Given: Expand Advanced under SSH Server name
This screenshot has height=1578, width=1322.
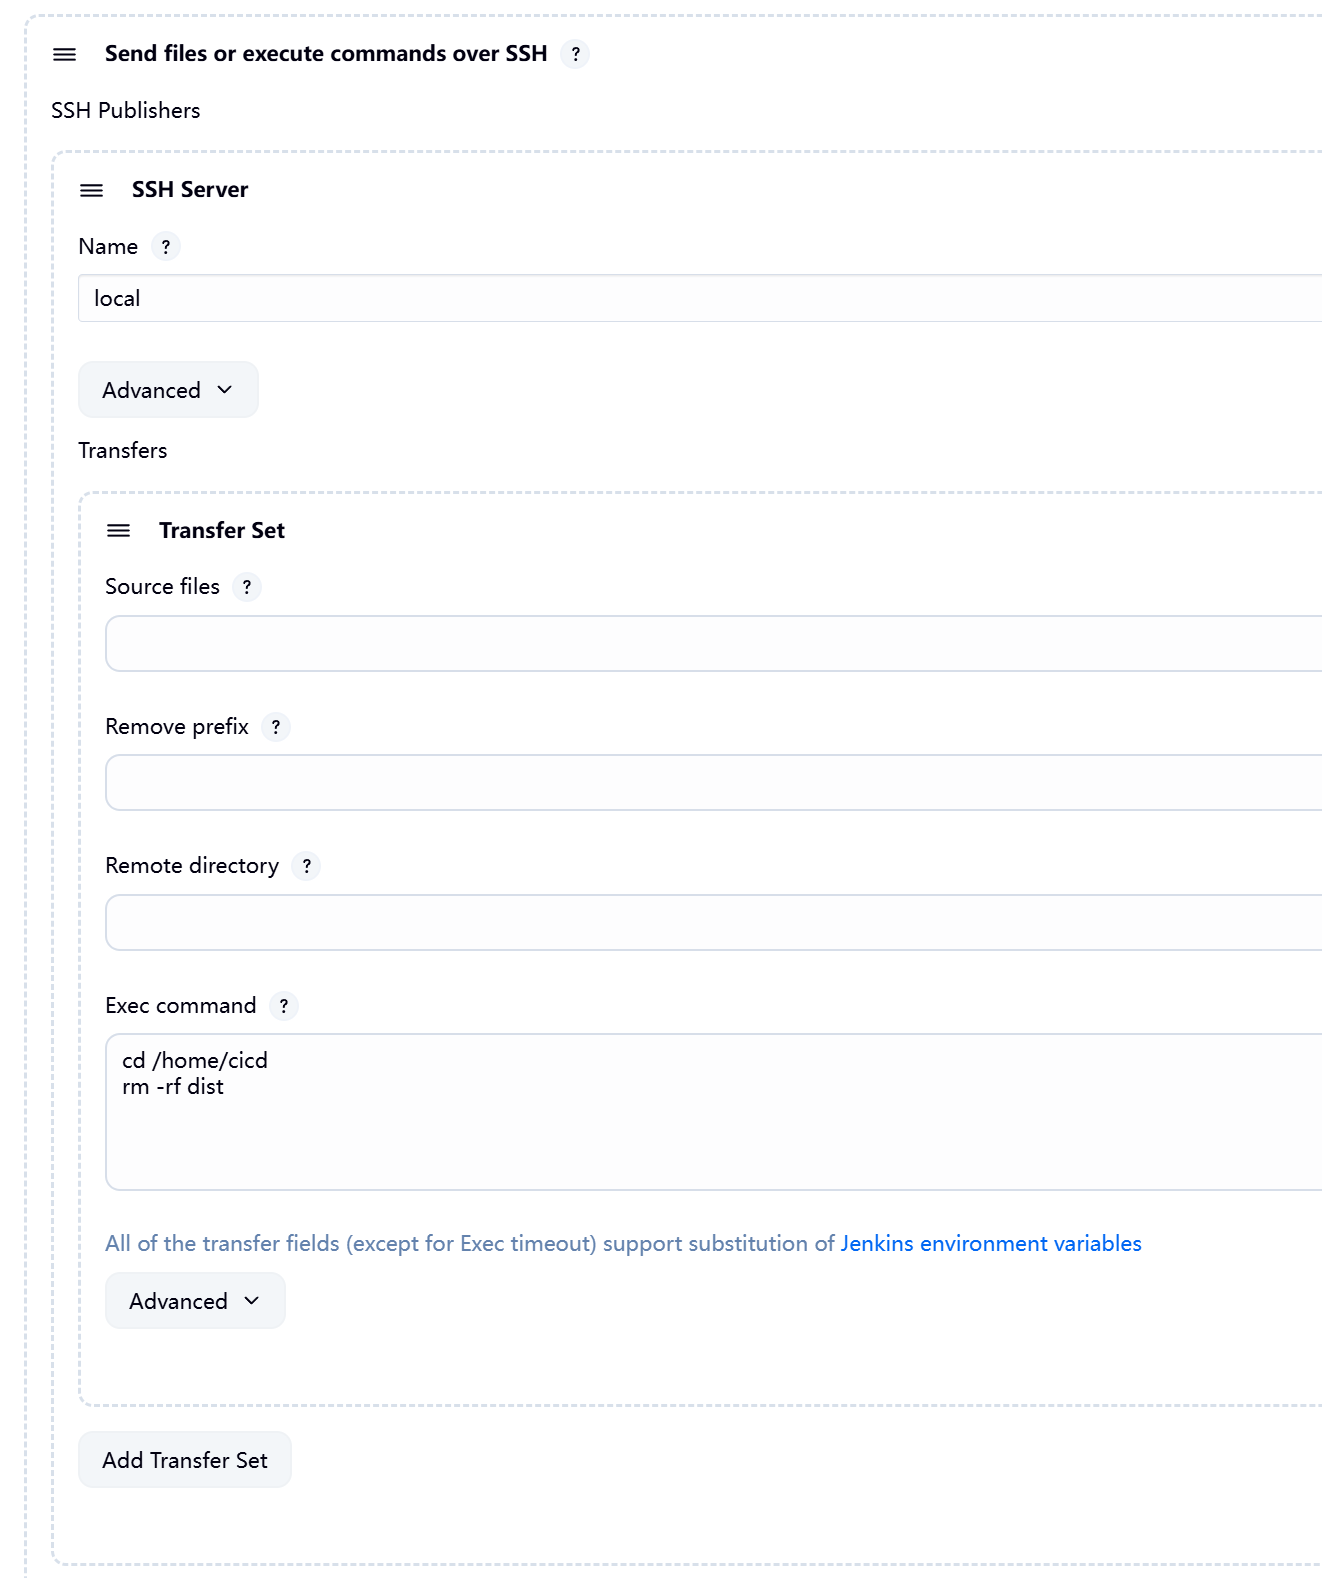Looking at the screenshot, I should (x=168, y=390).
